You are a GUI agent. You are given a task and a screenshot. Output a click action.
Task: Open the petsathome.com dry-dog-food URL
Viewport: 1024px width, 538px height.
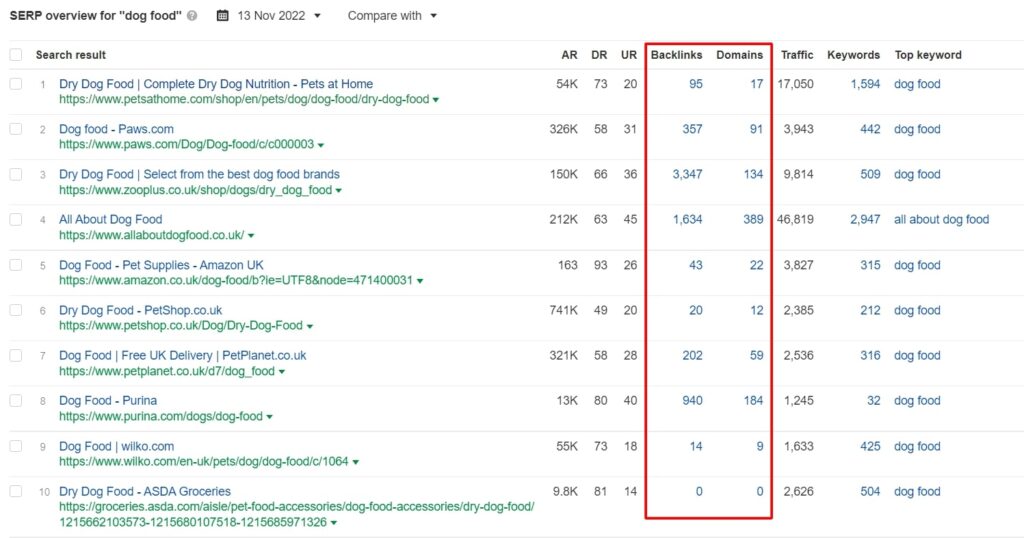click(244, 99)
